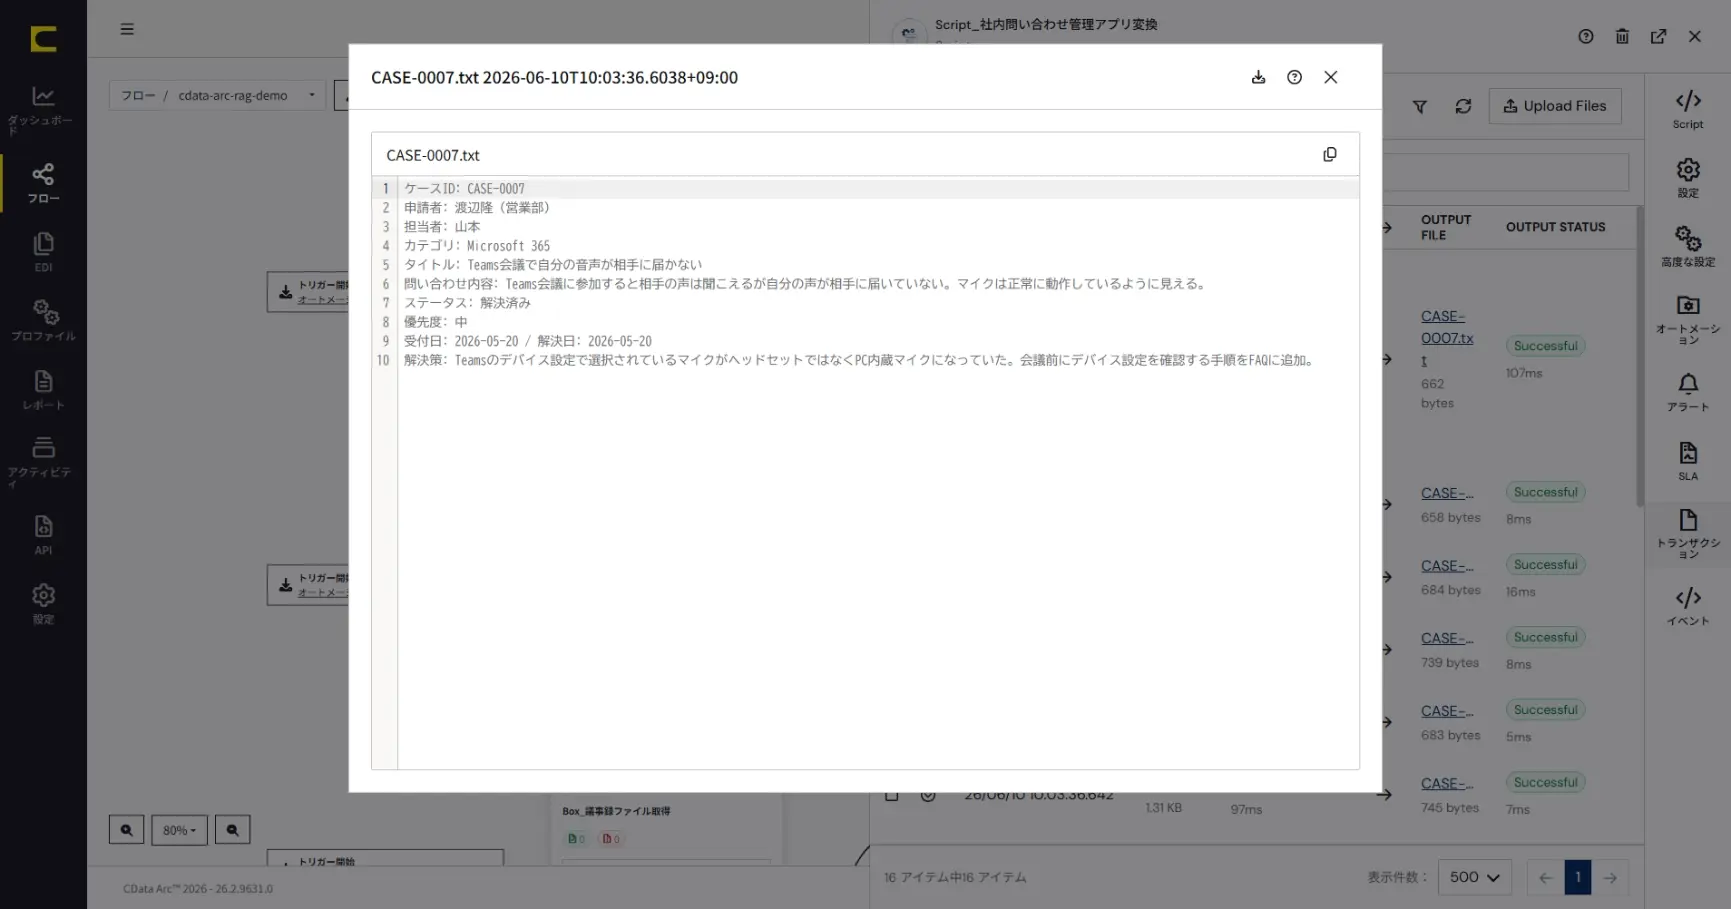Tick the checkbox in the bottom transaction row
The image size is (1731, 909).
coord(891,795)
